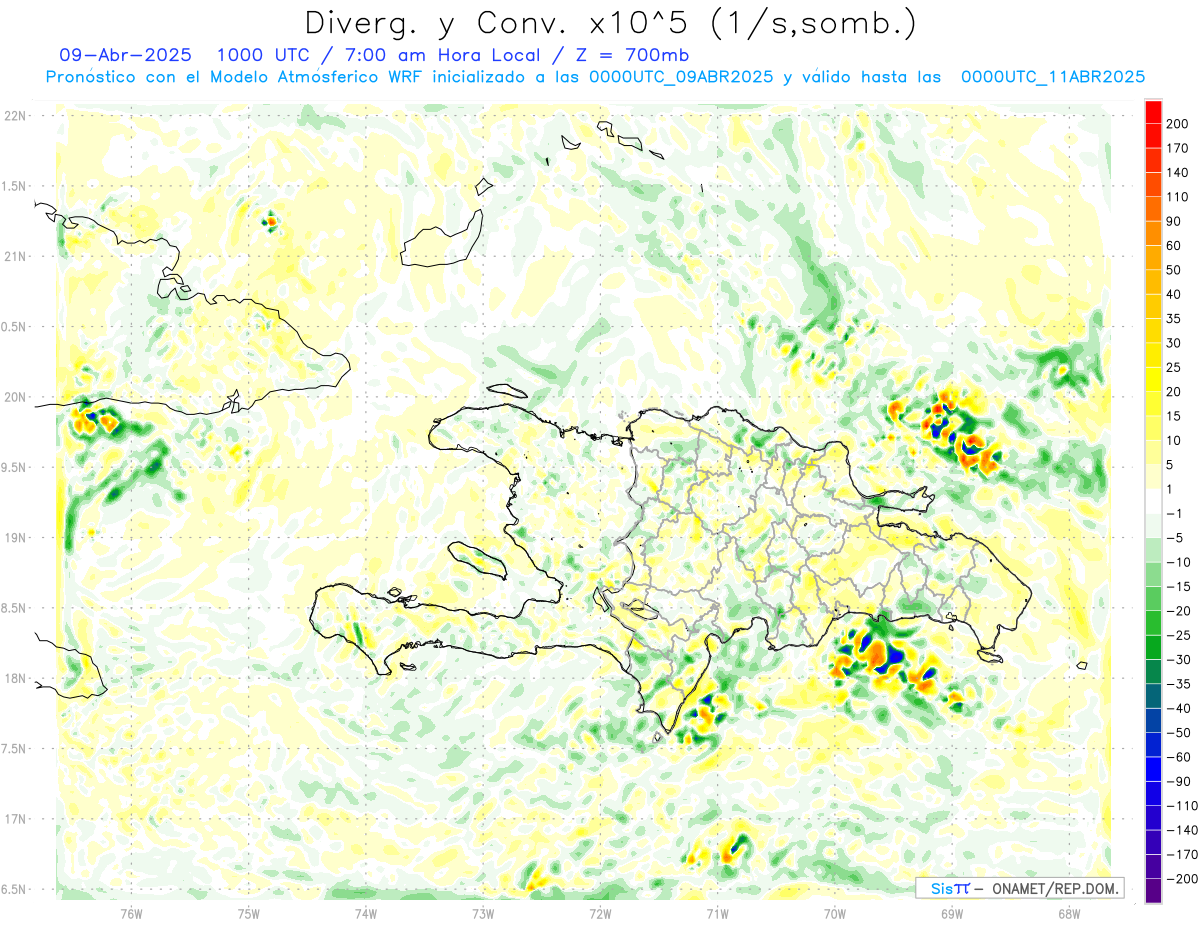Click the 110 value on color scale
This screenshot has height=927, width=1200.
click(1177, 197)
